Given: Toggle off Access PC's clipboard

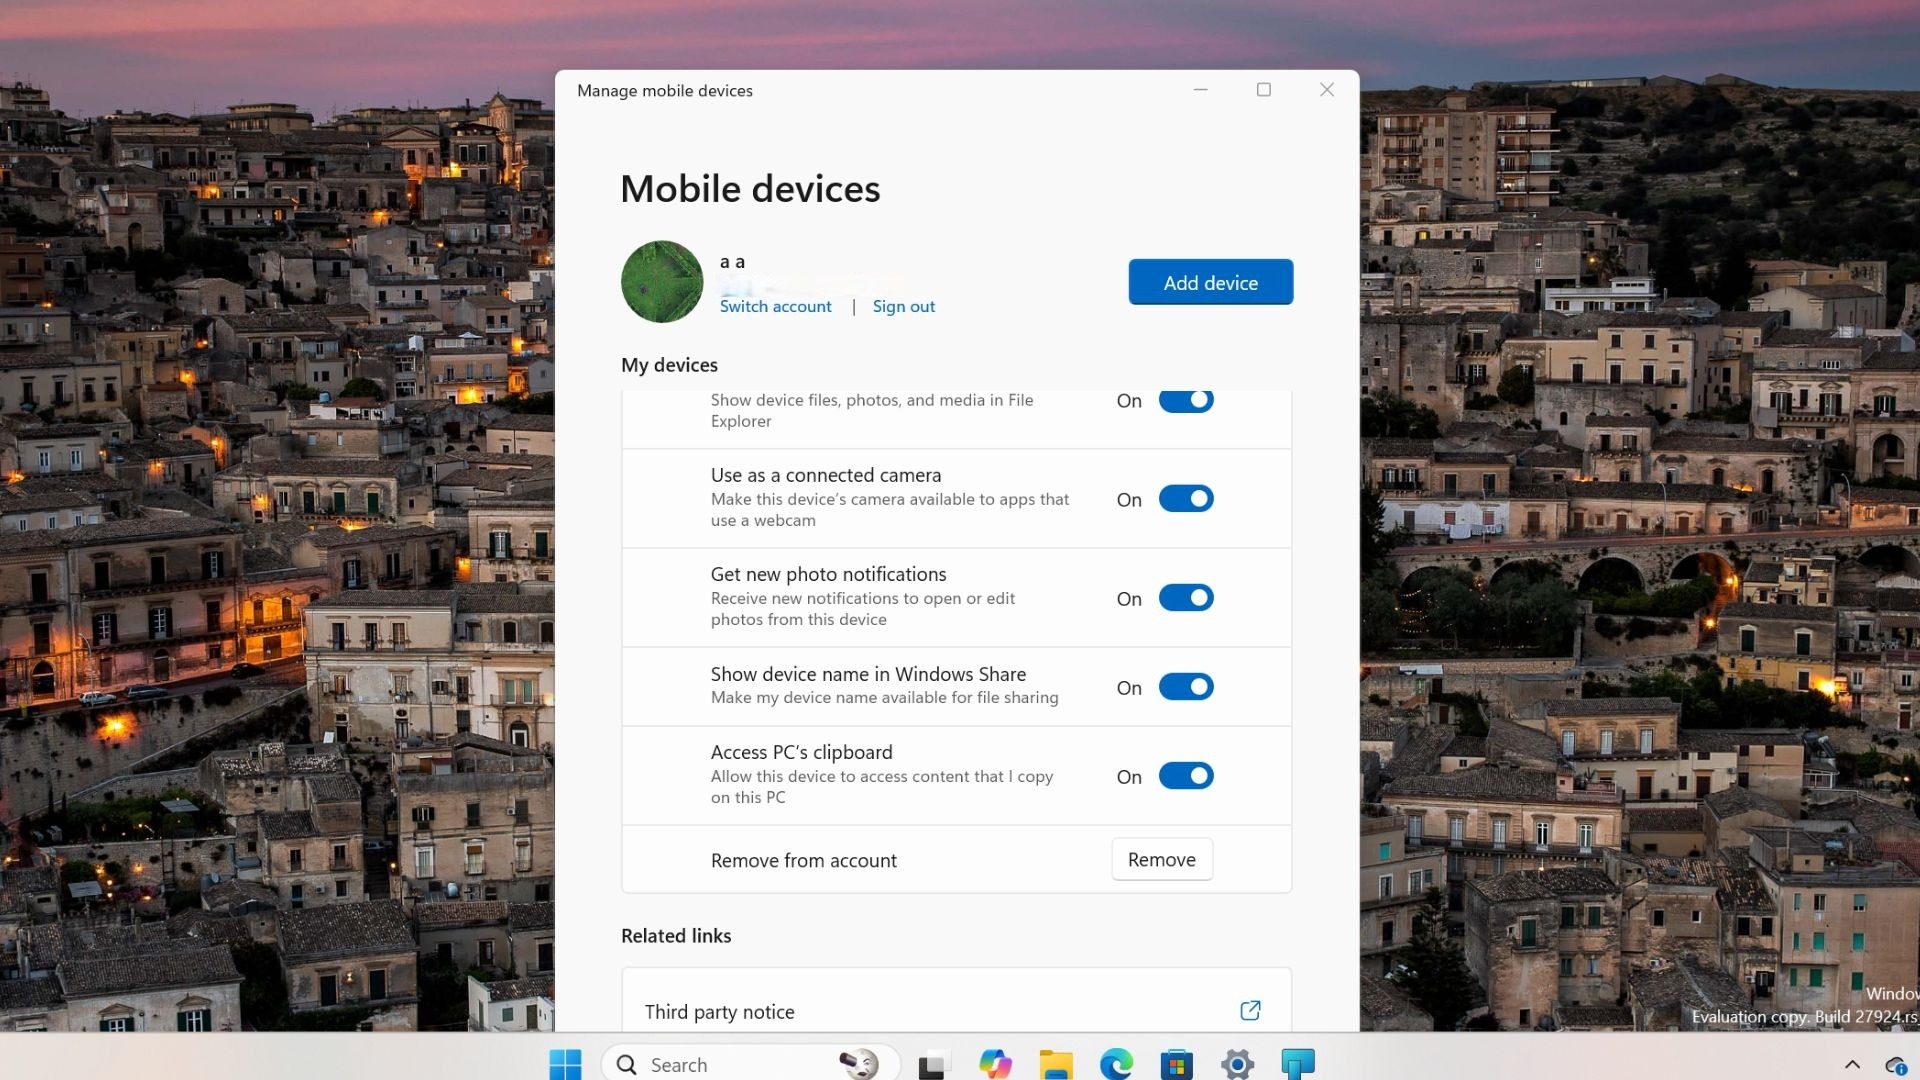Looking at the screenshot, I should tap(1185, 775).
